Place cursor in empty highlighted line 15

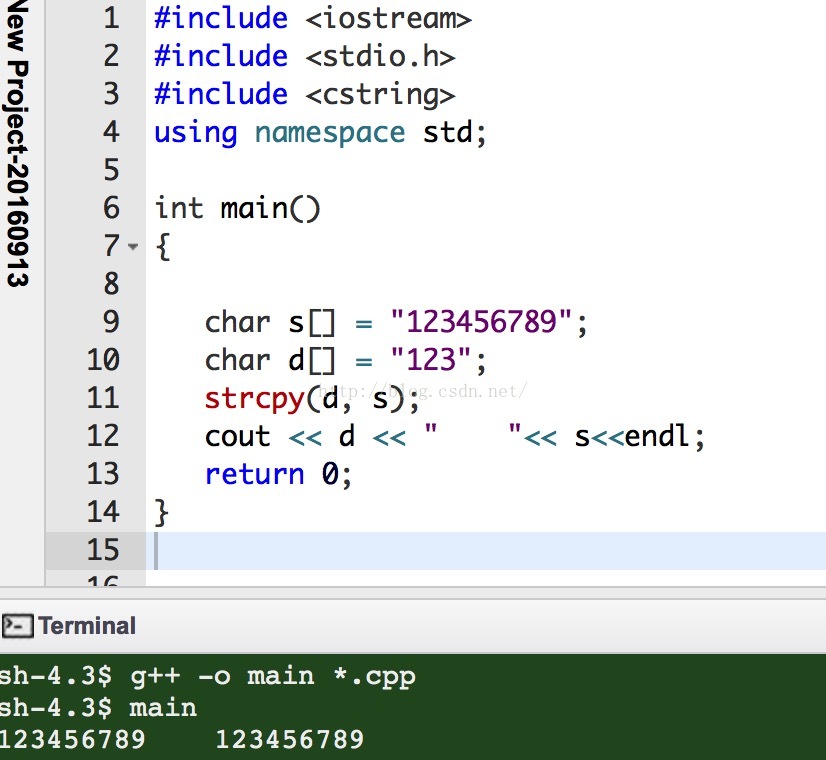tap(485, 550)
